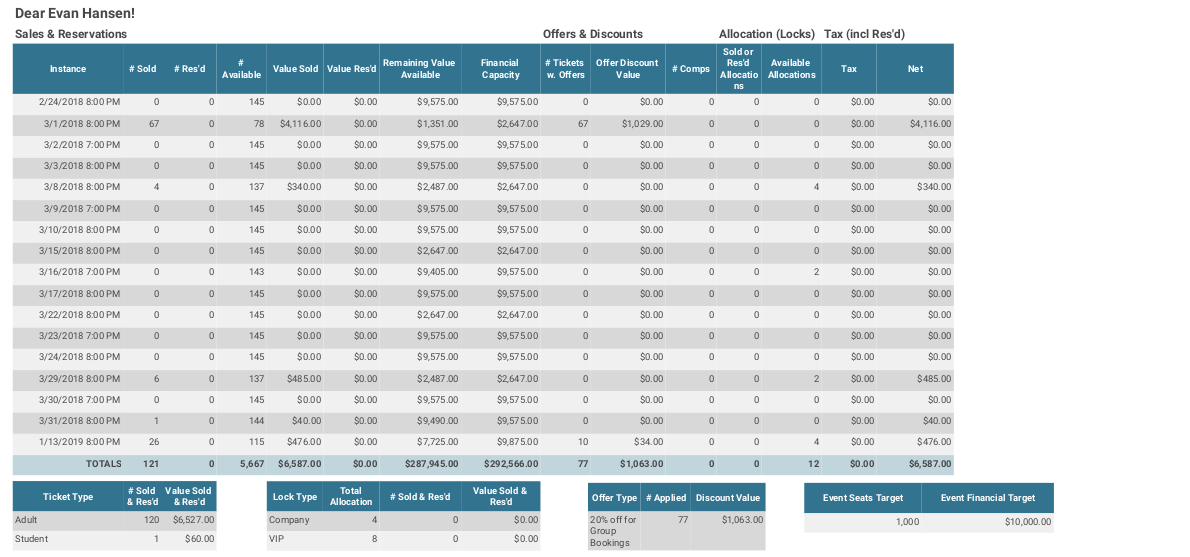
Task: Select the 'Offer Discount Value' column header
Action: (628, 69)
